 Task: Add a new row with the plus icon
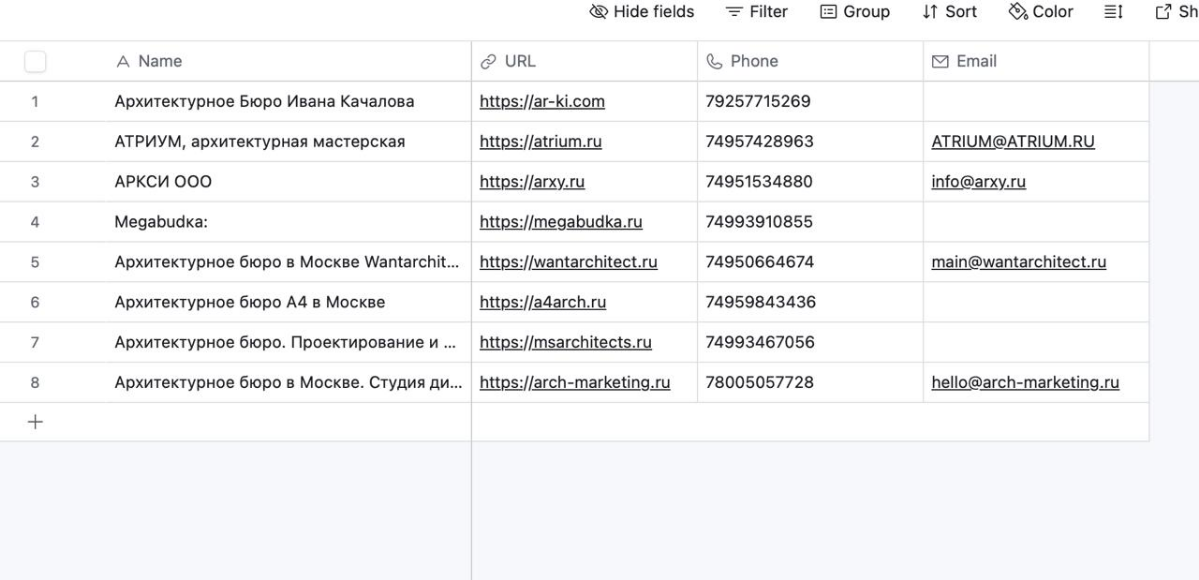click(x=35, y=422)
